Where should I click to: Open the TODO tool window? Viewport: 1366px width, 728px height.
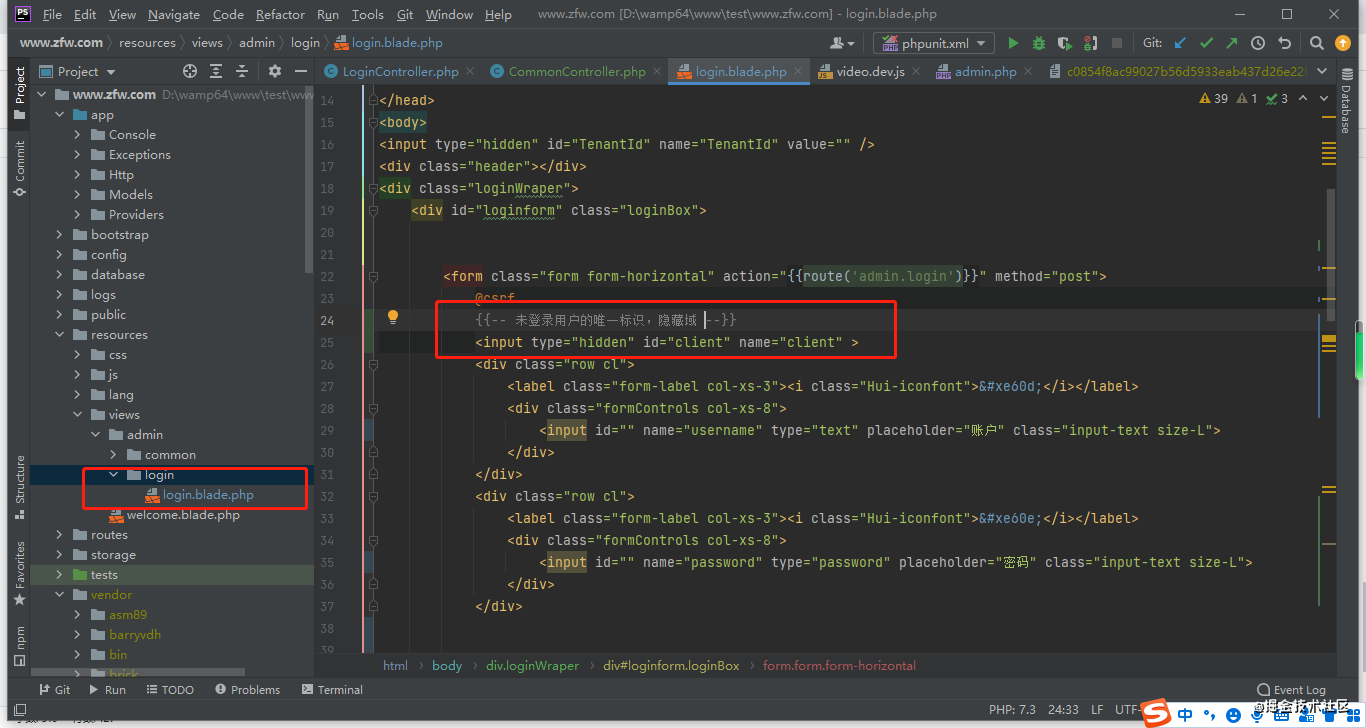pos(170,689)
